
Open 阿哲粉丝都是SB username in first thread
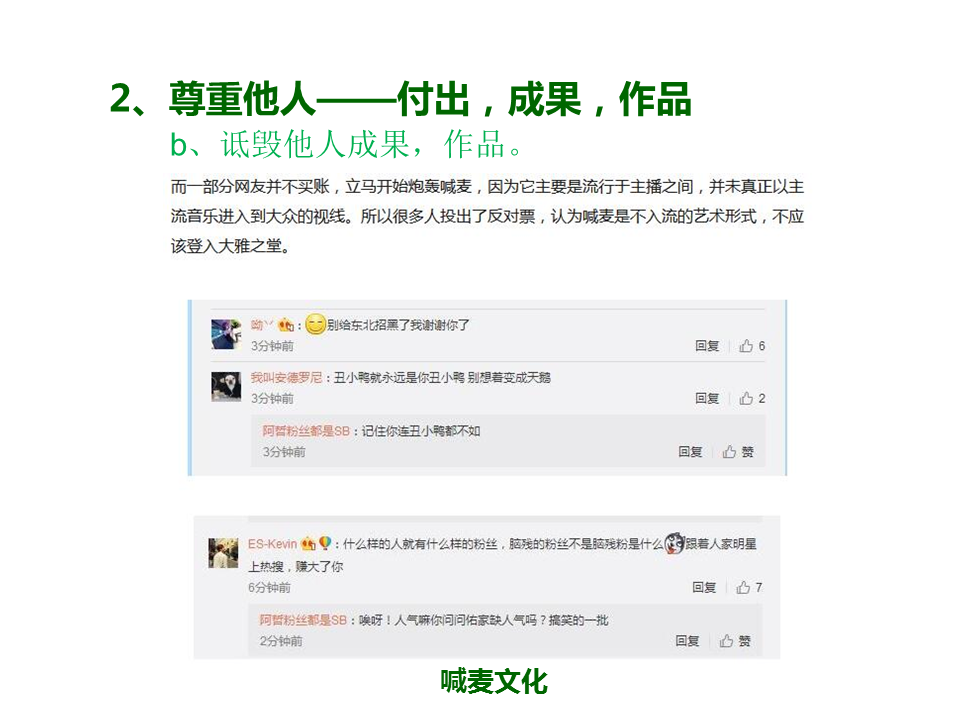[306, 431]
